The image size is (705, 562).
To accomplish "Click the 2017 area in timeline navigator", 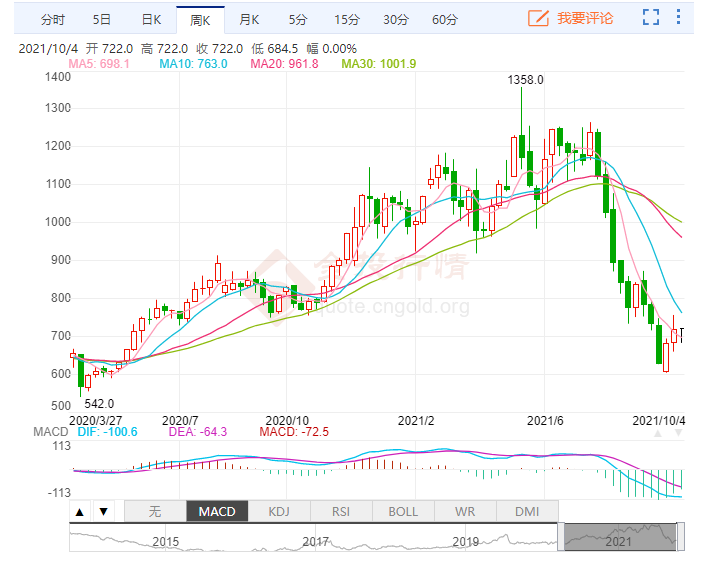I will point(316,542).
